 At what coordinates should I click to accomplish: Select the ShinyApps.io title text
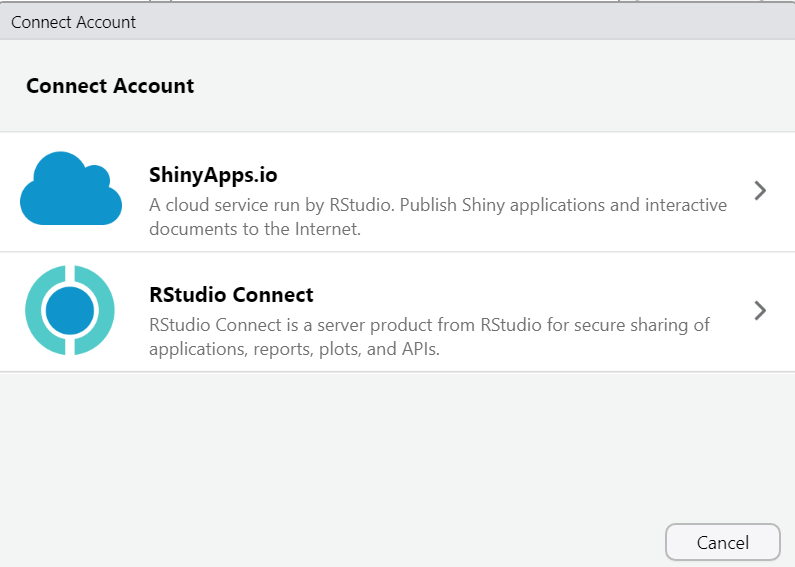coord(213,175)
